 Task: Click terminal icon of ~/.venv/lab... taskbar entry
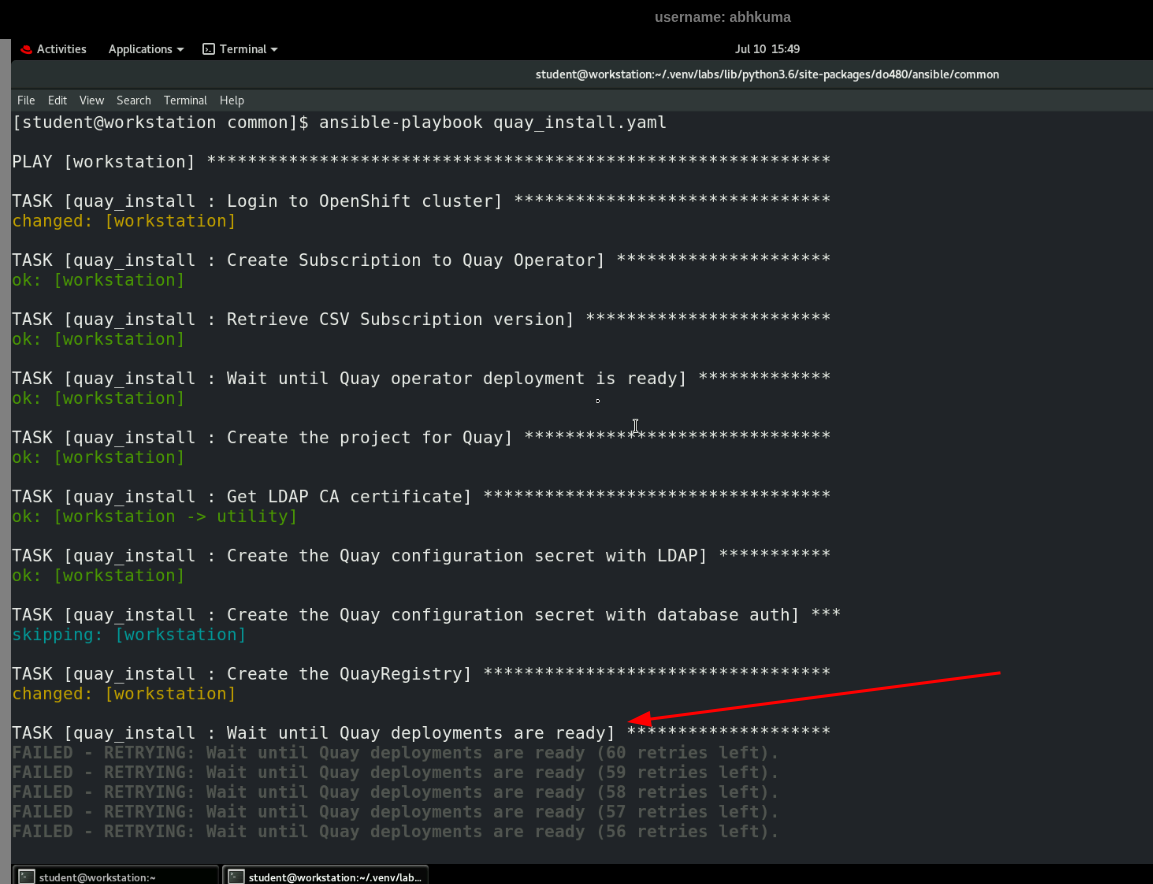pyautogui.click(x=236, y=877)
